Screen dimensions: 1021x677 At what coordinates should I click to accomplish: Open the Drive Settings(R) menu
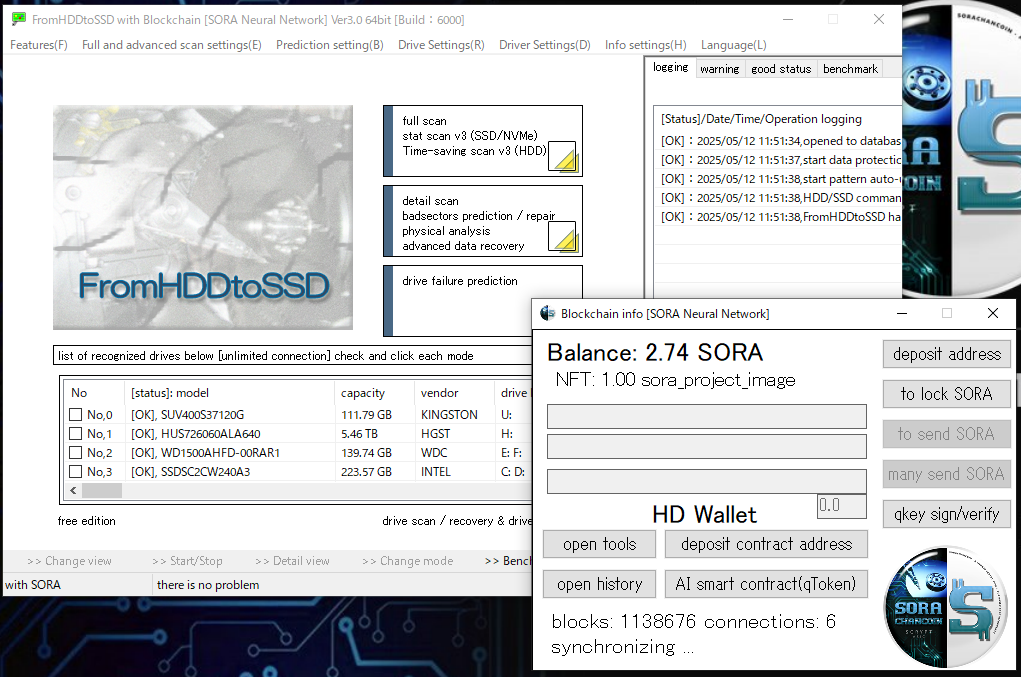(x=441, y=45)
